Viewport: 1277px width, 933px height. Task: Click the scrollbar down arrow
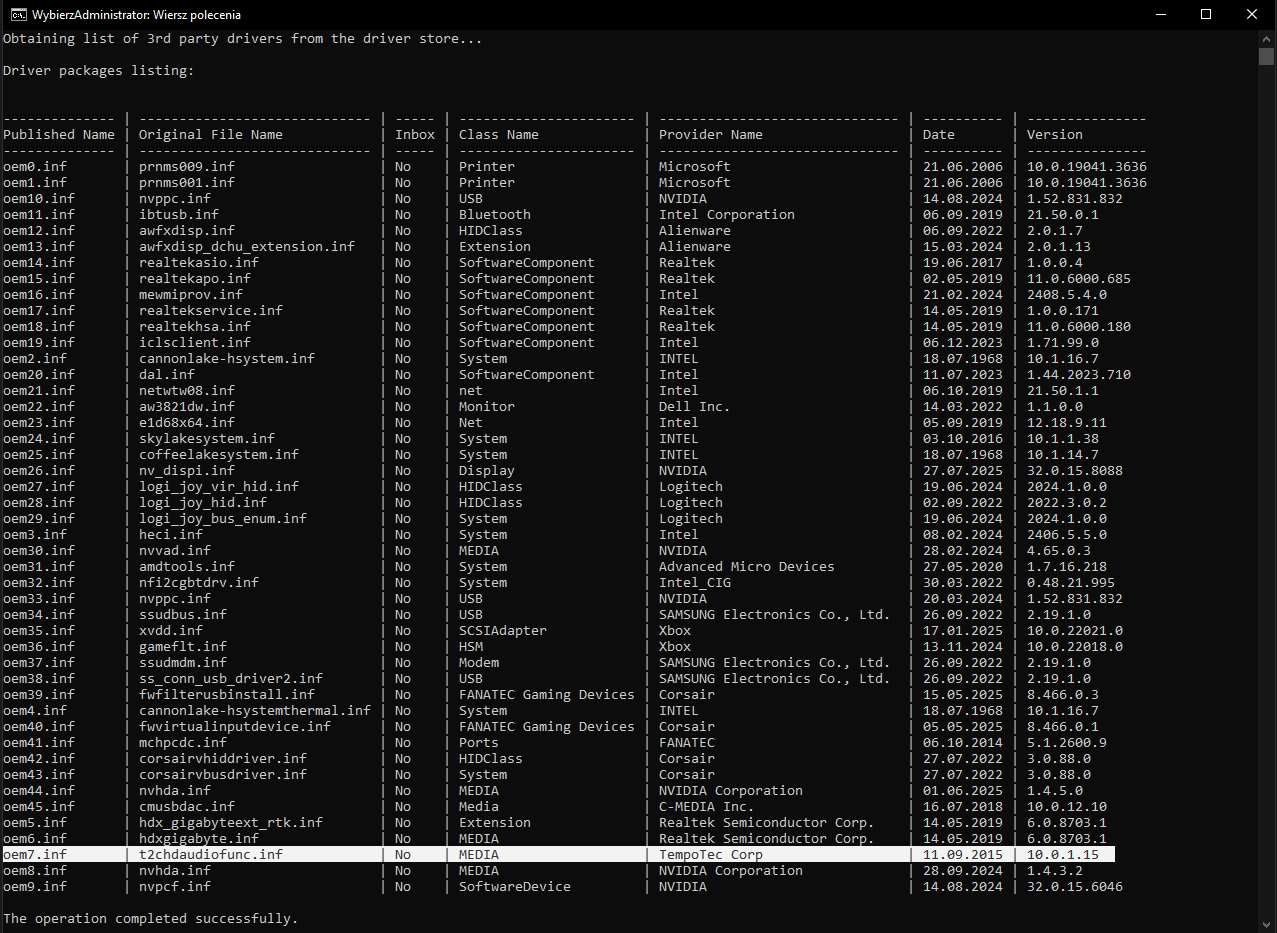point(1267,924)
